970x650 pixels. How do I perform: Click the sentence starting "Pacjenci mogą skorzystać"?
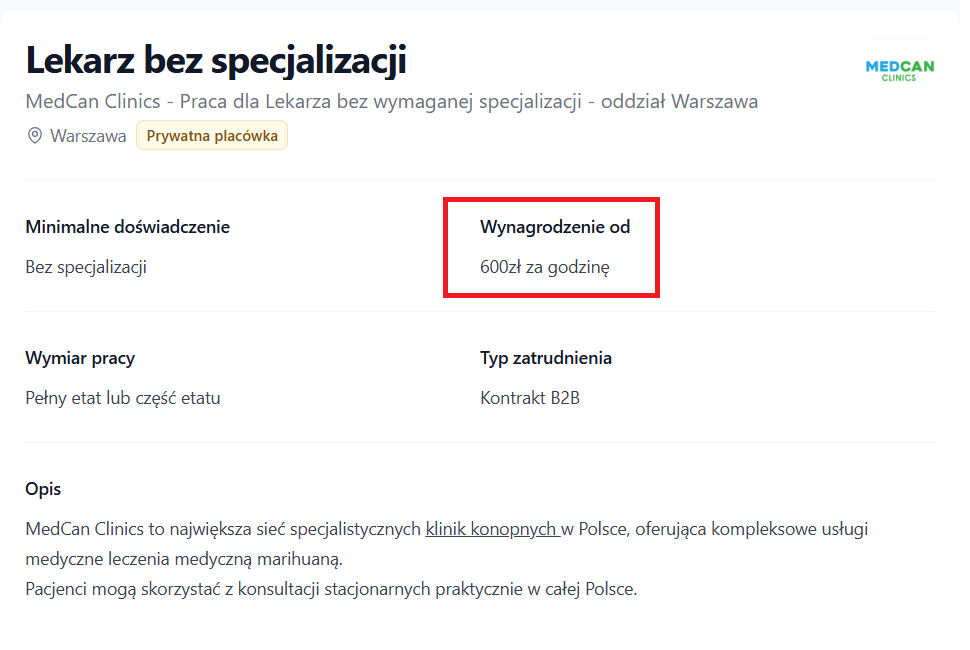331,589
